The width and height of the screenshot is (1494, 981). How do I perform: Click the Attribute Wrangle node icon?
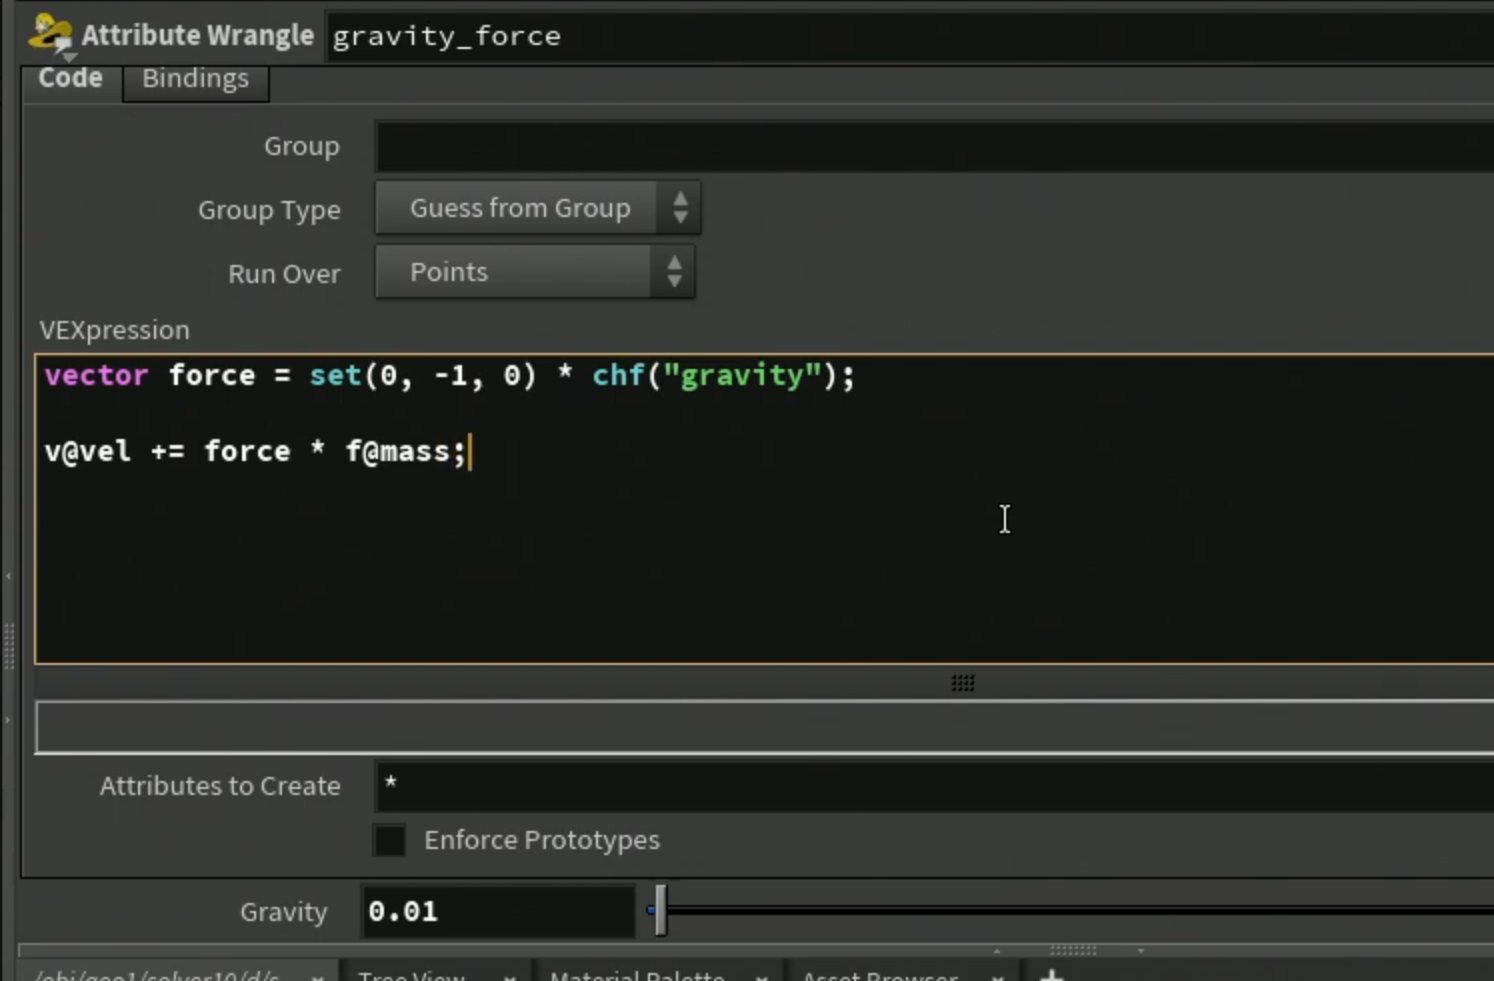[x=50, y=34]
